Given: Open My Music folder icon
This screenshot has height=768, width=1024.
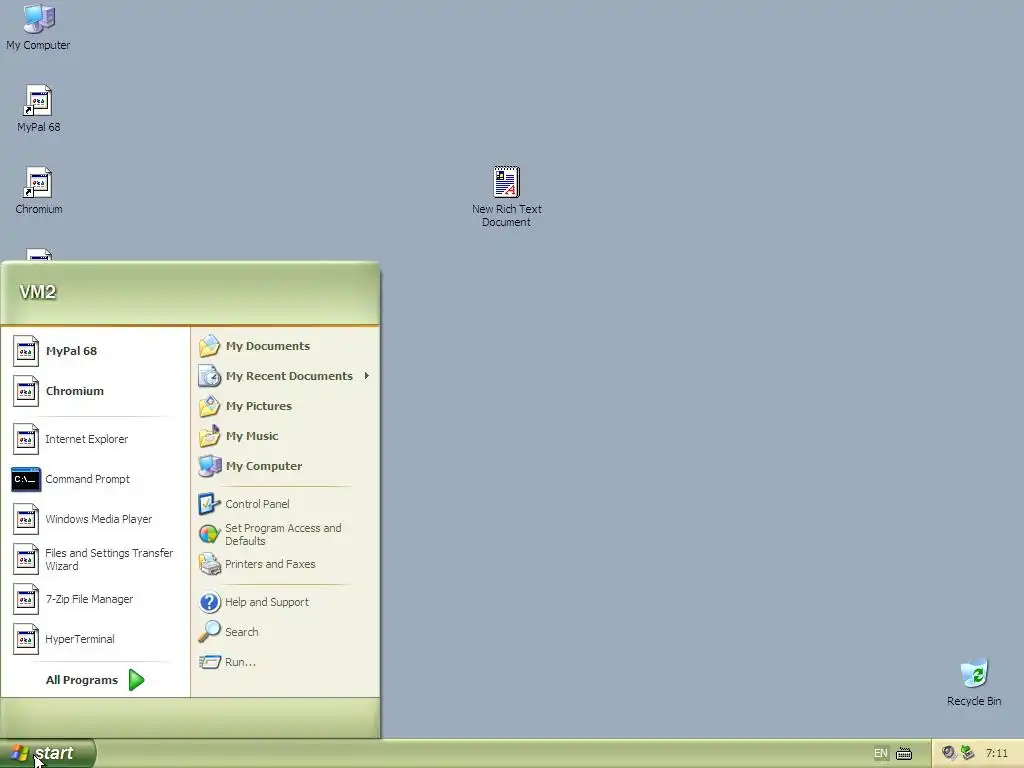Looking at the screenshot, I should [210, 436].
